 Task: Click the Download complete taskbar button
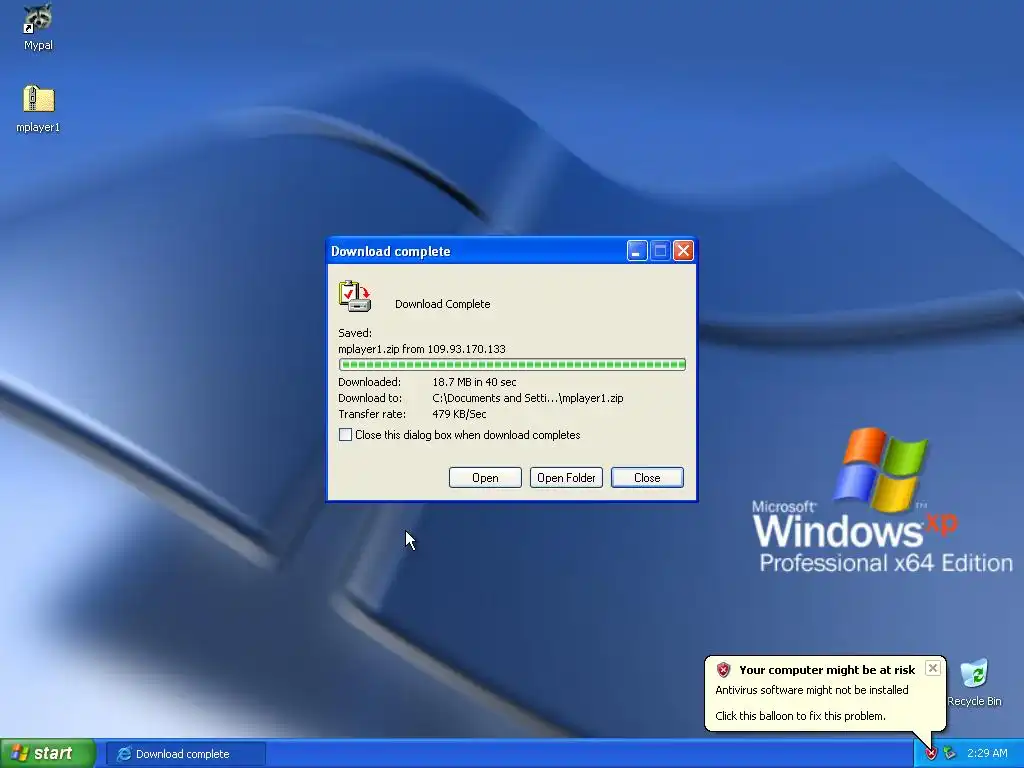(185, 754)
